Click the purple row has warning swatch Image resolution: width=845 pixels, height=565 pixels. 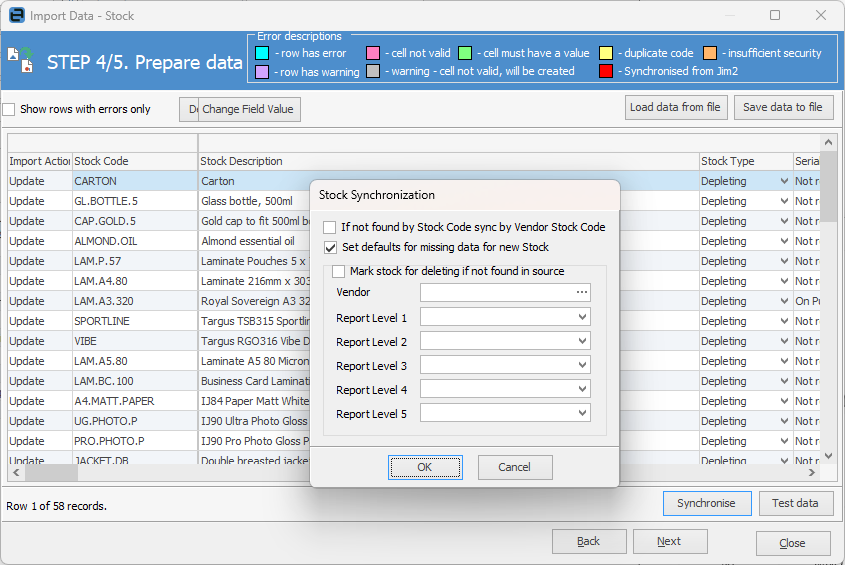coord(262,71)
